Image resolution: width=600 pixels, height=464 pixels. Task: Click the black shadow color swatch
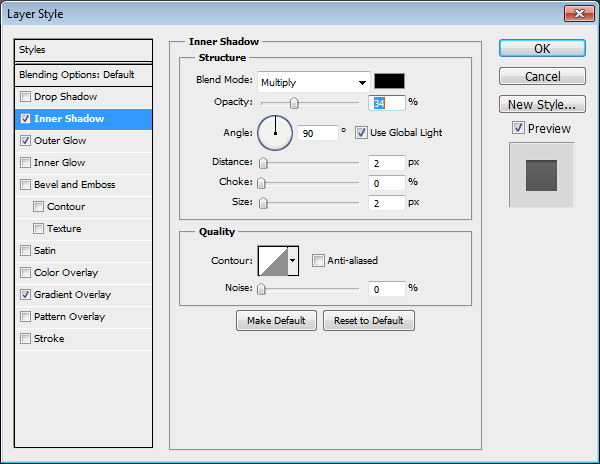[389, 82]
